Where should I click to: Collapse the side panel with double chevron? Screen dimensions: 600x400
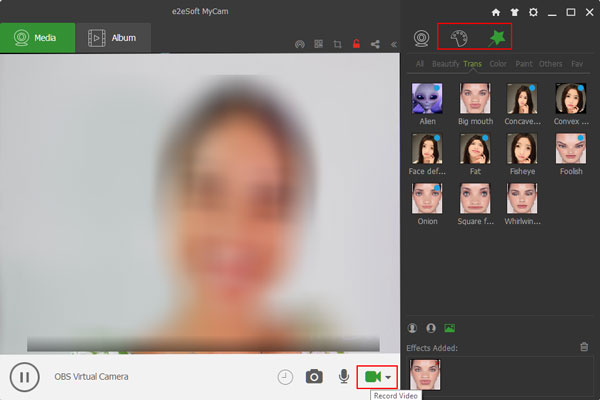click(x=393, y=44)
